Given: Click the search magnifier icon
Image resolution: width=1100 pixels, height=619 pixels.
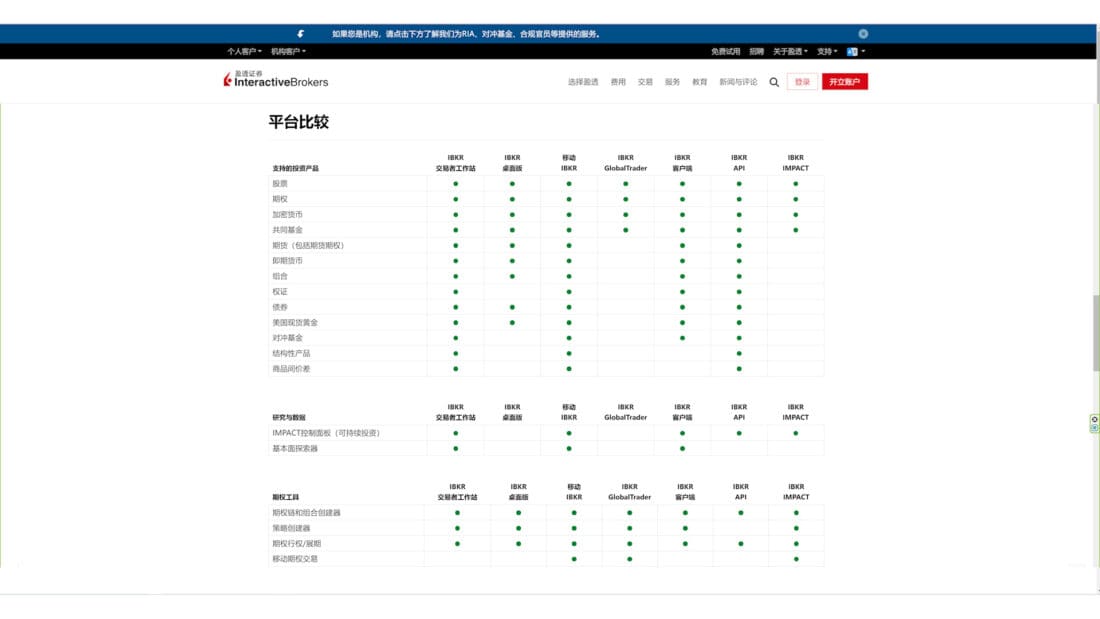Looking at the screenshot, I should point(774,82).
